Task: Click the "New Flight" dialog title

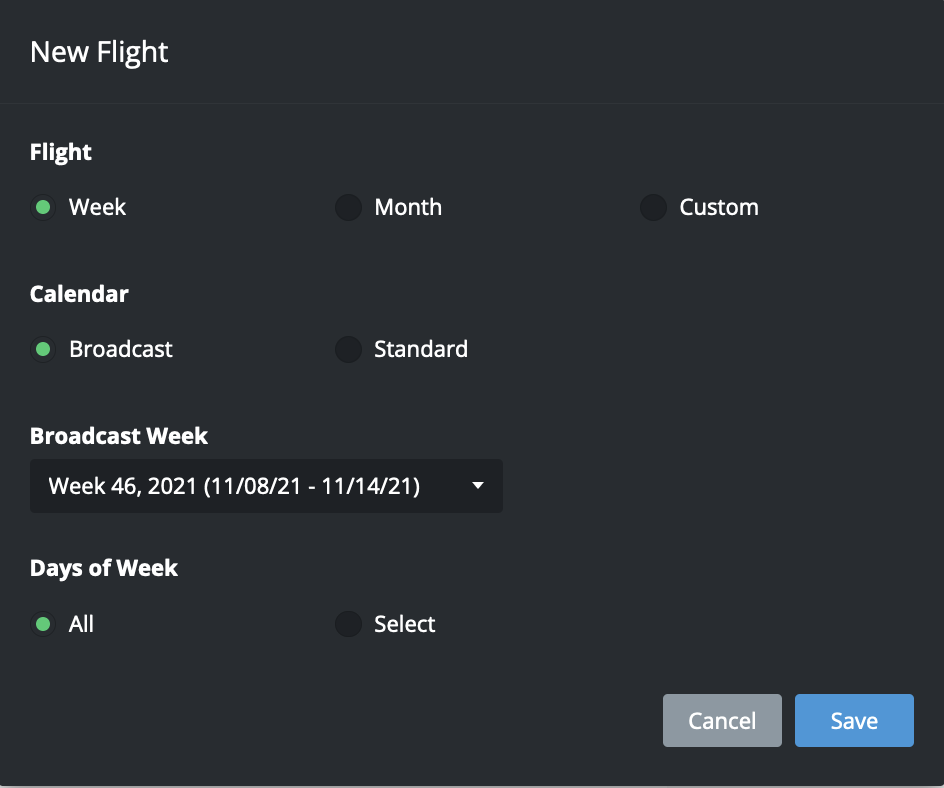Action: pos(99,52)
